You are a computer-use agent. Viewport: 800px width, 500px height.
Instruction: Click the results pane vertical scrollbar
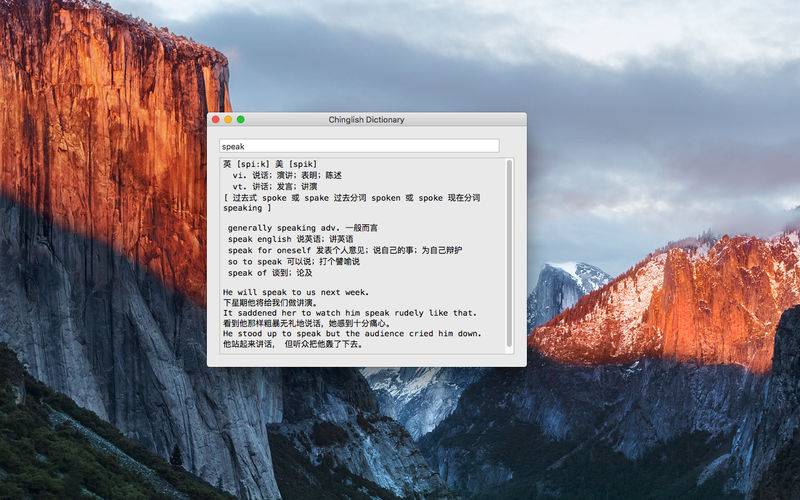[x=509, y=254]
